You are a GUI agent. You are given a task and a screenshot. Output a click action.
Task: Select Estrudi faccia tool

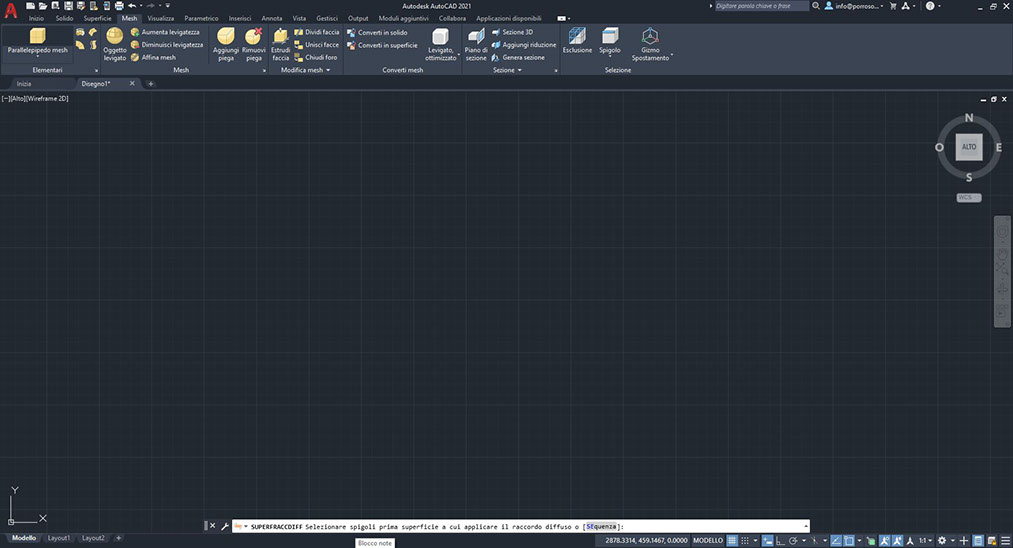280,45
